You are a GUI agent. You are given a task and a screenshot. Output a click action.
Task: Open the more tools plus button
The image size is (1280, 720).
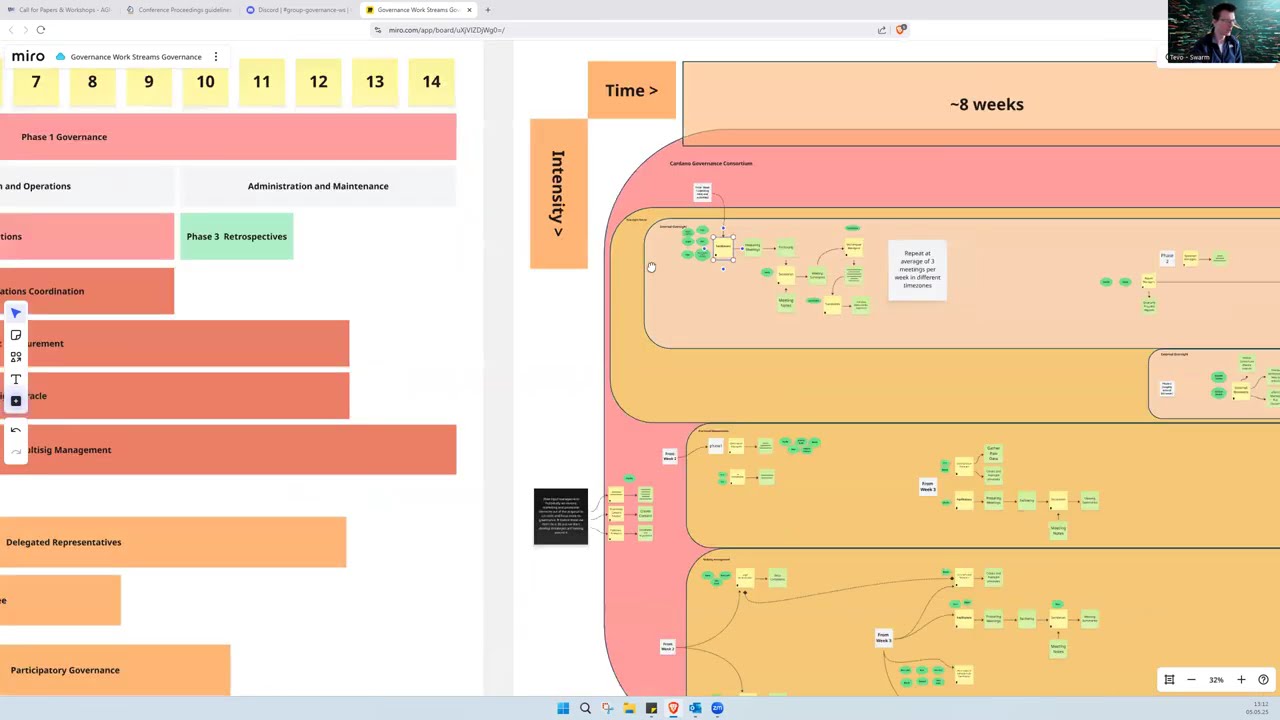point(15,401)
